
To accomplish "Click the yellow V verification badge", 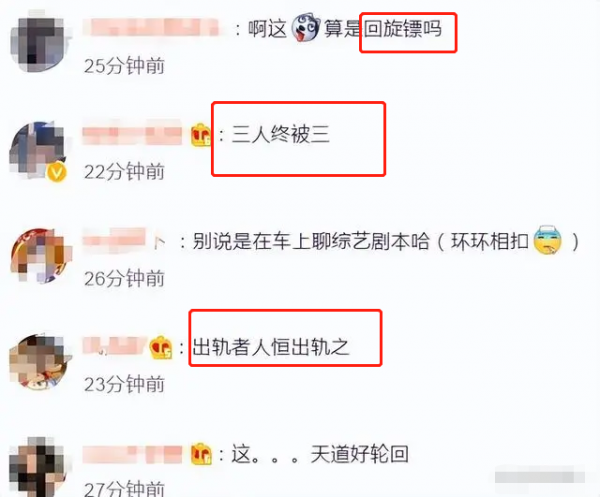I will point(57,172).
